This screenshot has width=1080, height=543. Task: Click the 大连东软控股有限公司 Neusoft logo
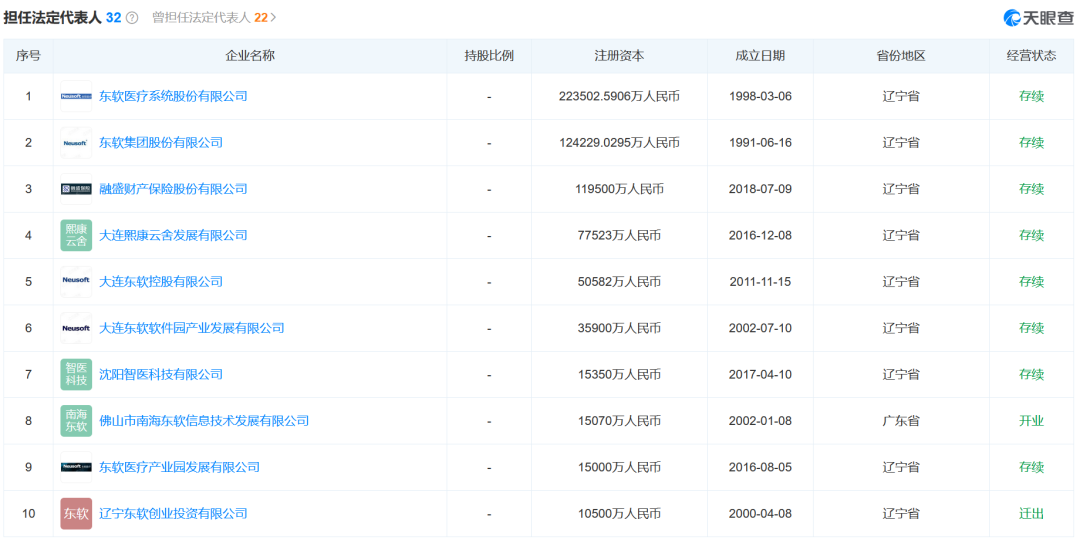pos(76,281)
